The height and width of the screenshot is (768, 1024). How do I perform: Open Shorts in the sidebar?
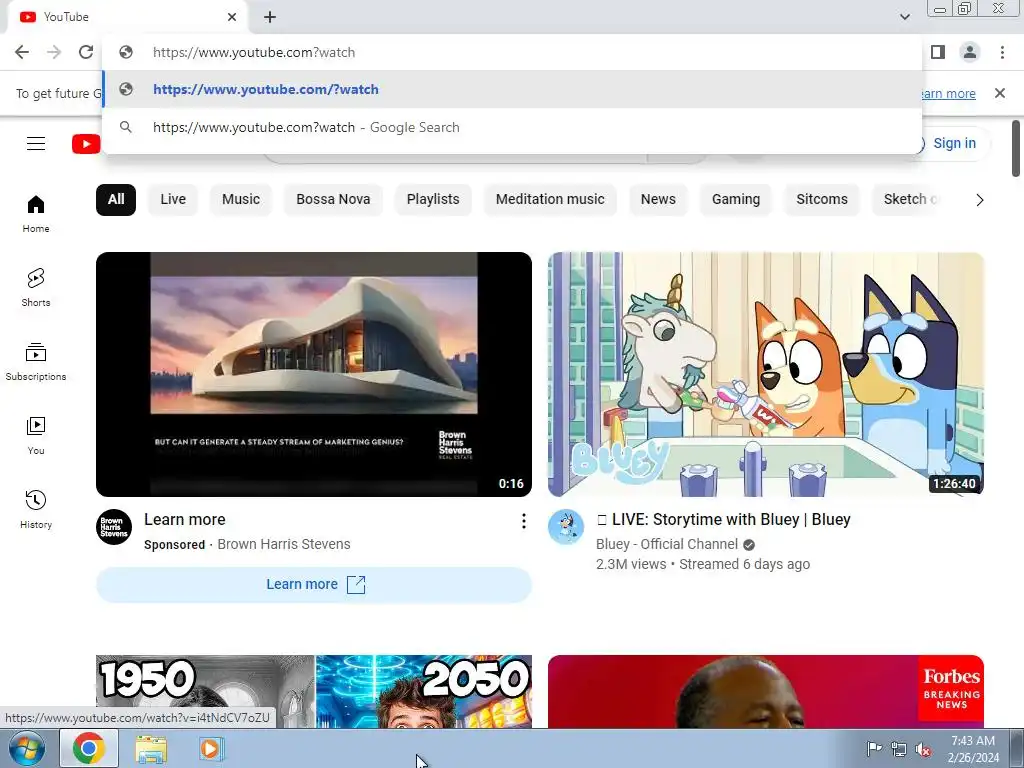pos(36,288)
